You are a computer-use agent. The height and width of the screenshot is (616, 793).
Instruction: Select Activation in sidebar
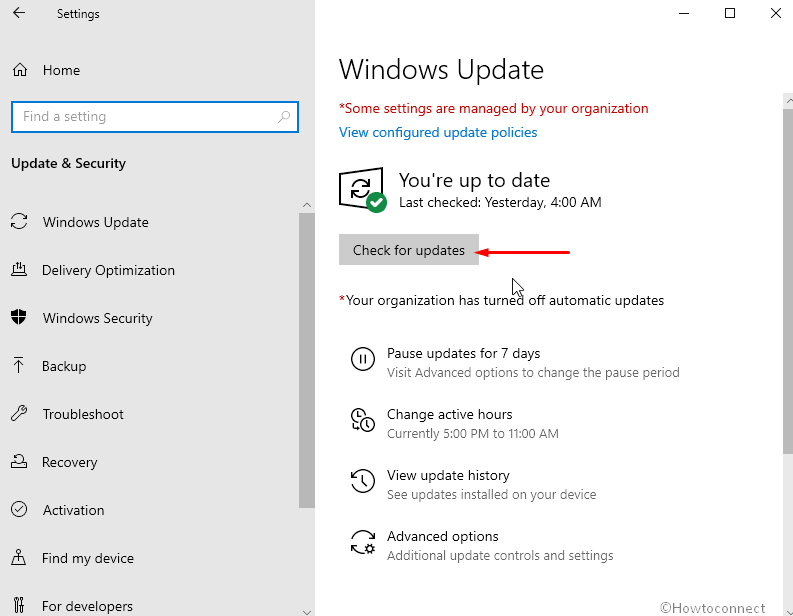coord(73,510)
